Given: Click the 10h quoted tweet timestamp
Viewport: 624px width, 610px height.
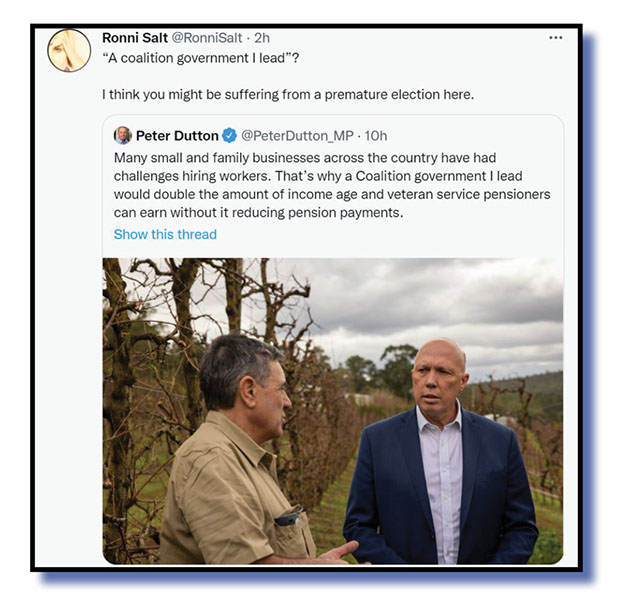Looking at the screenshot, I should point(376,135).
